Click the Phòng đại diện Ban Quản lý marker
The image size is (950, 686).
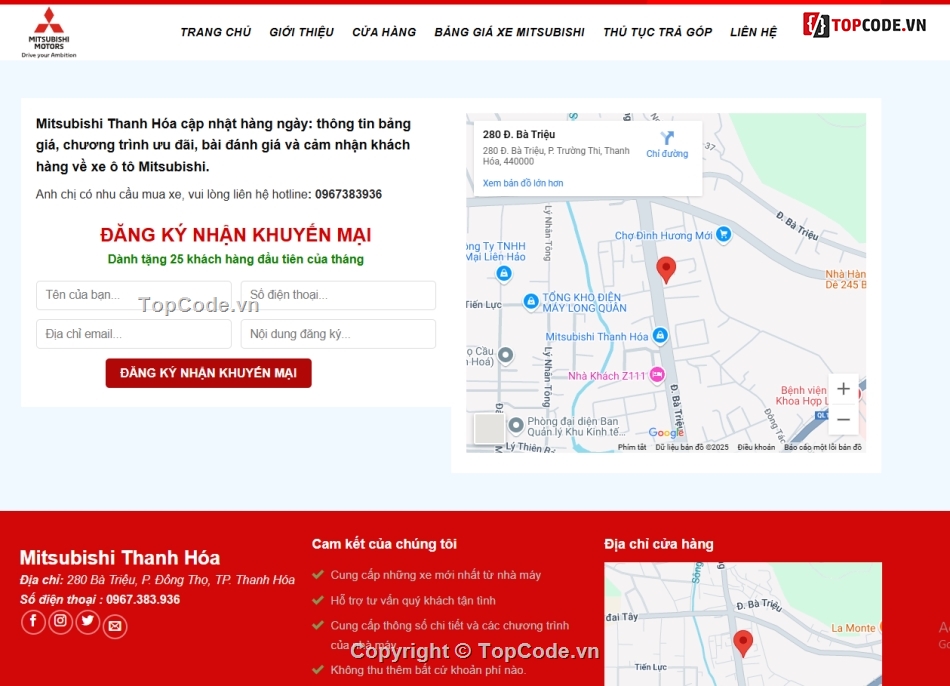516,425
